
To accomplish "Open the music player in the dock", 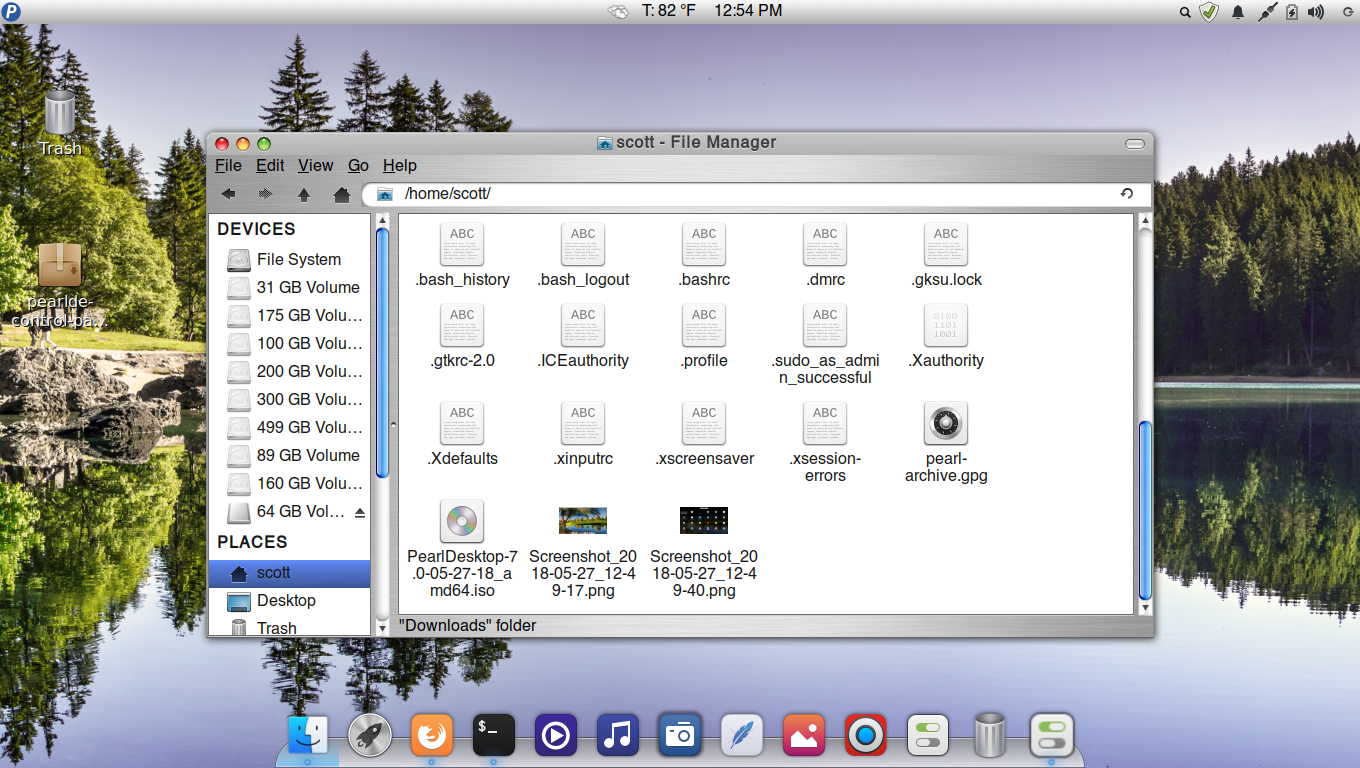I will pyautogui.click(x=618, y=737).
